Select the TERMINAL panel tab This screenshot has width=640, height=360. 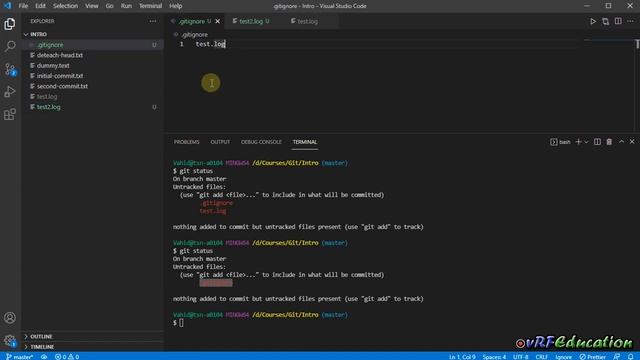coord(304,142)
